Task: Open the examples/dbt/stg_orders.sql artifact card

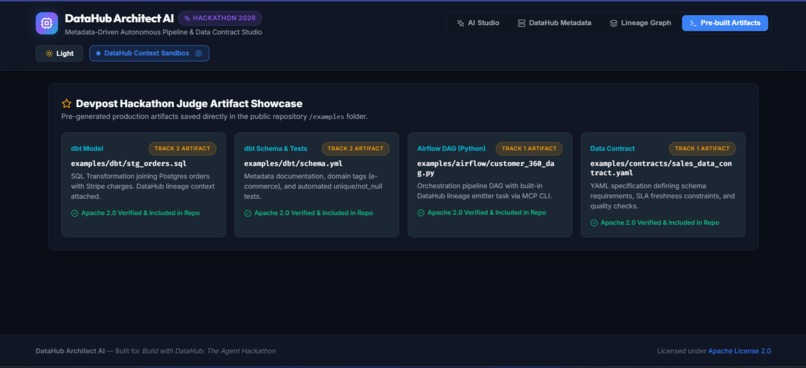Action: 143,185
